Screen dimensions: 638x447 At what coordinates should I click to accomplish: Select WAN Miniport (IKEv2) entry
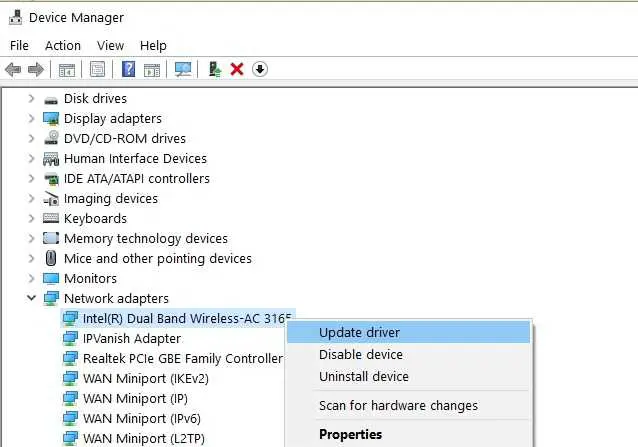pyautogui.click(x=146, y=379)
